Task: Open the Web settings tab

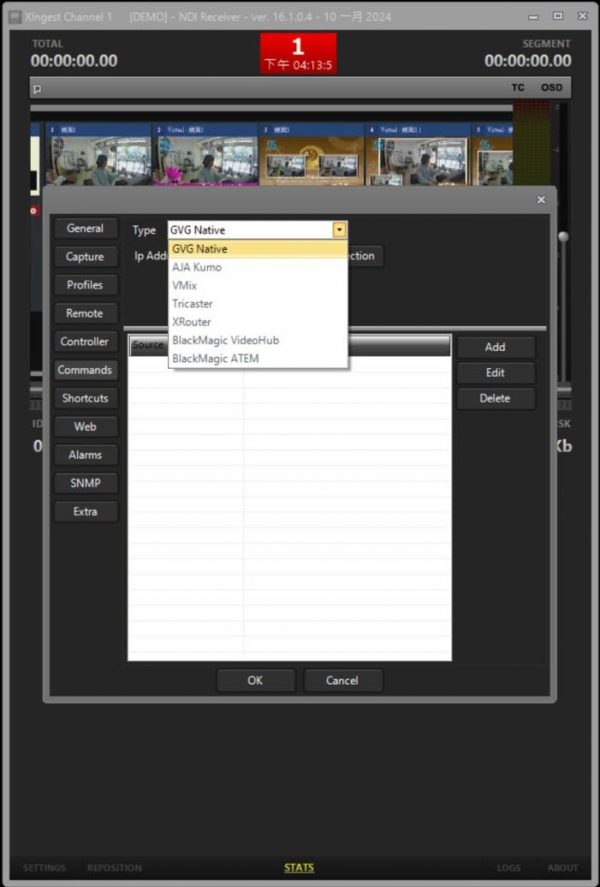Action: tap(86, 427)
